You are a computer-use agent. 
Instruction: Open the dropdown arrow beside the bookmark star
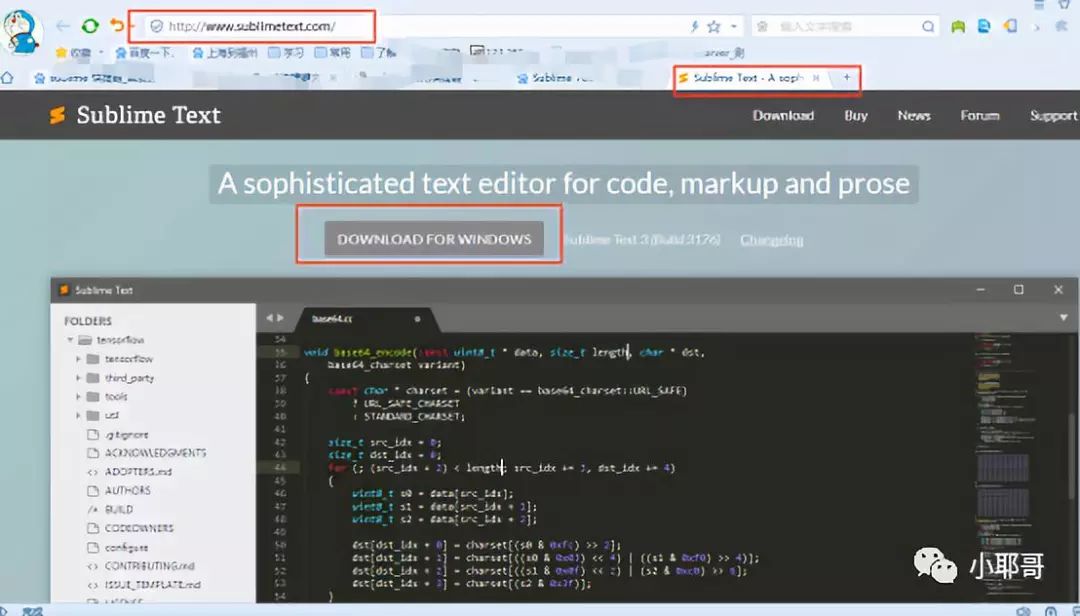pos(734,27)
